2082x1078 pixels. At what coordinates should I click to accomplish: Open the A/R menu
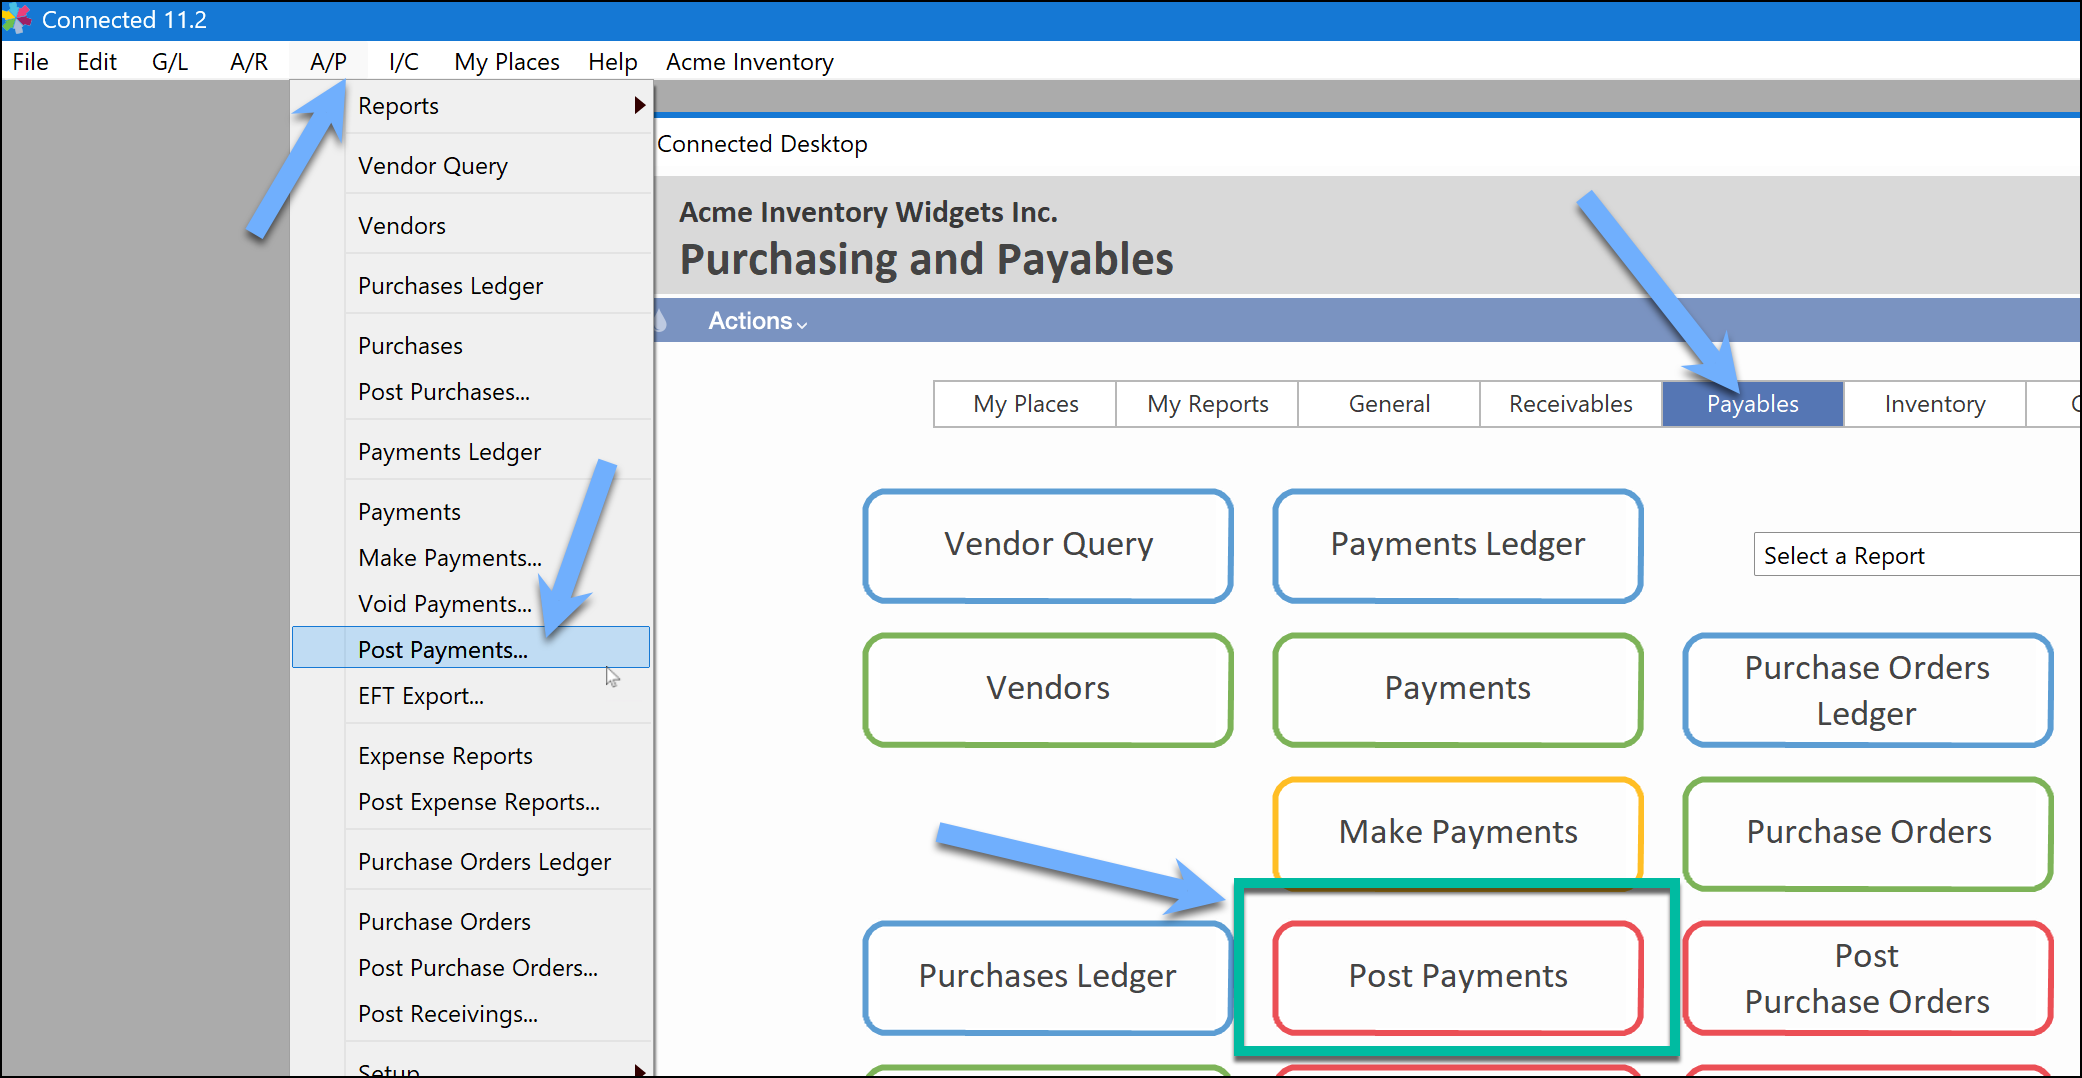click(x=249, y=62)
